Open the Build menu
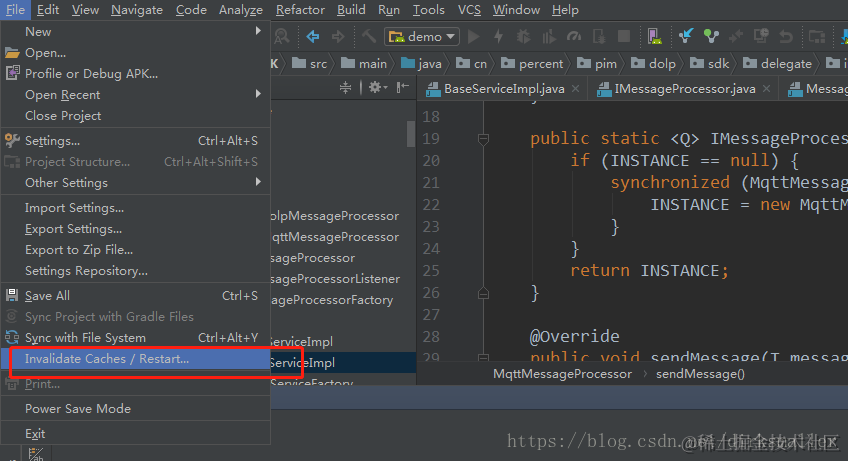The image size is (848, 461). pyautogui.click(x=352, y=10)
